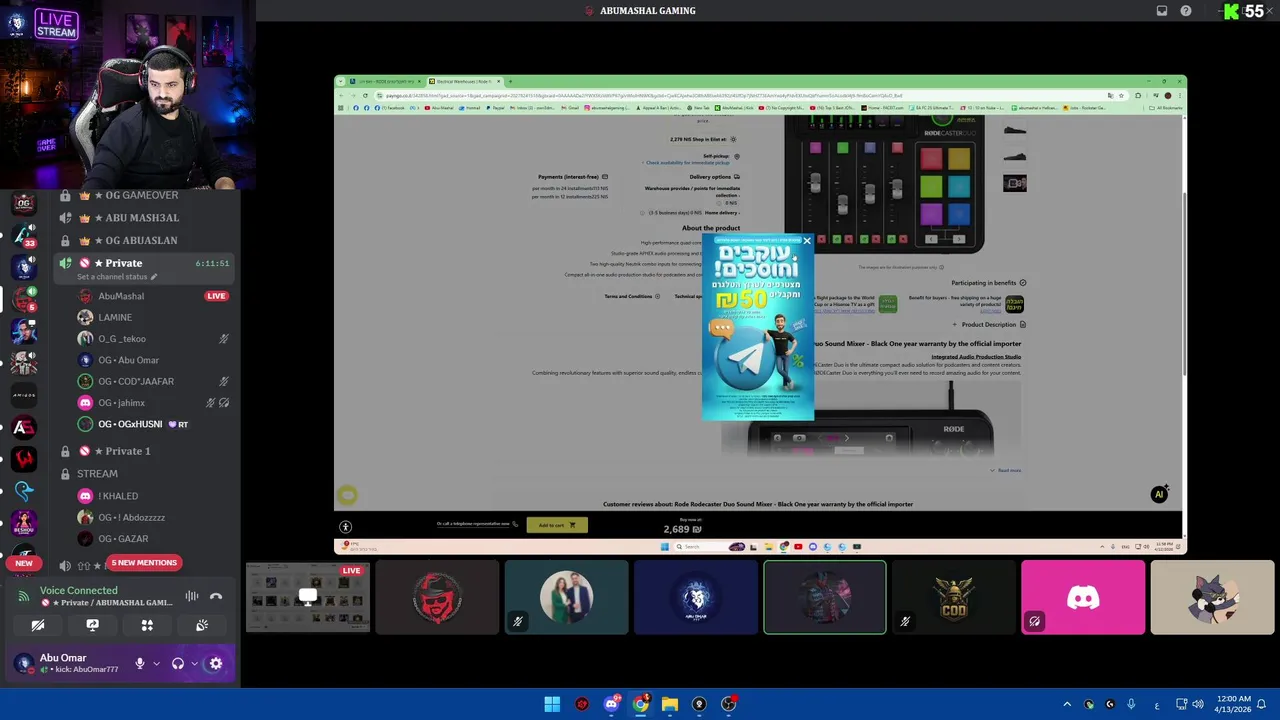
Task: Click the yellow chat bubble on webpage
Action: [347, 494]
